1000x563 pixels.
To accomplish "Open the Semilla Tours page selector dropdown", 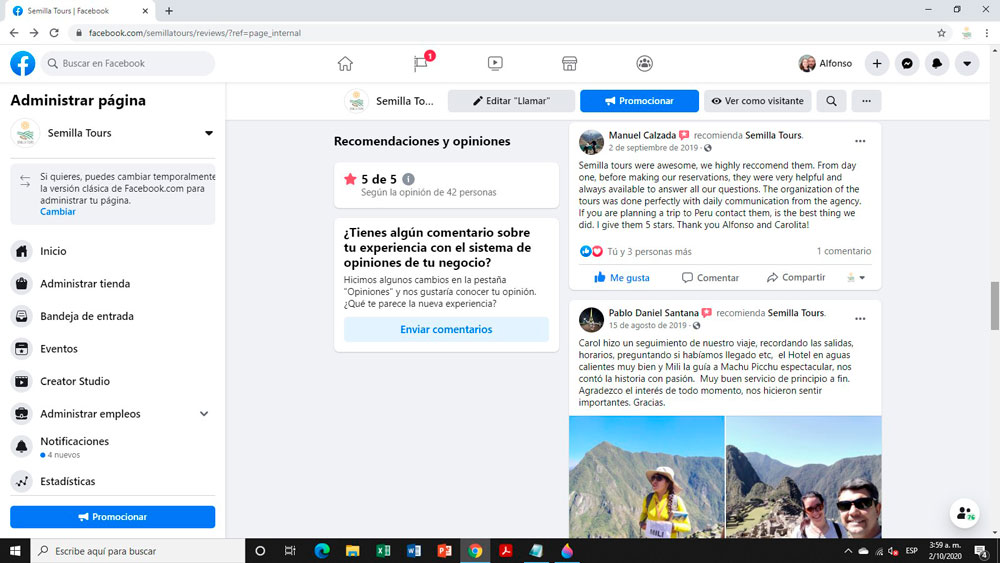I will tap(209, 133).
